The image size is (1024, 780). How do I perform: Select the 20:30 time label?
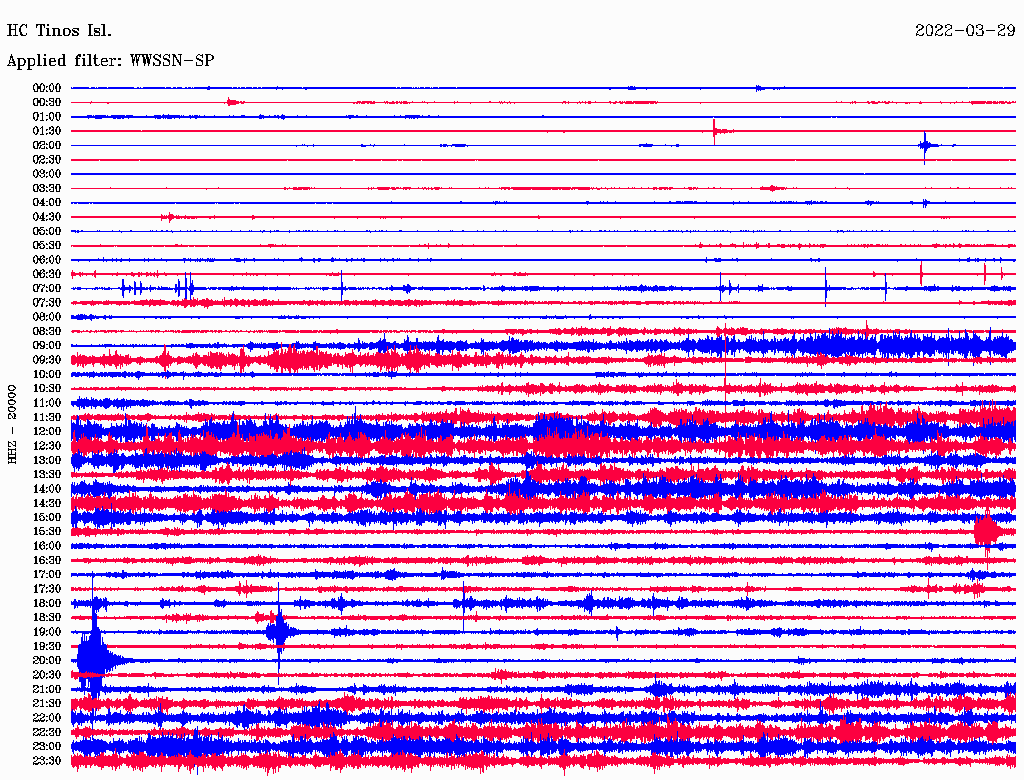click(x=47, y=675)
